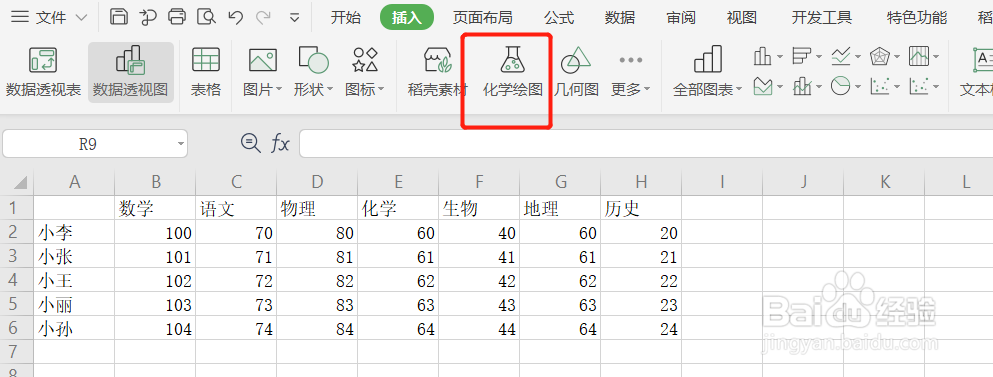Open Print Preview from quick toolbar
This screenshot has height=377, width=993.
click(x=205, y=17)
